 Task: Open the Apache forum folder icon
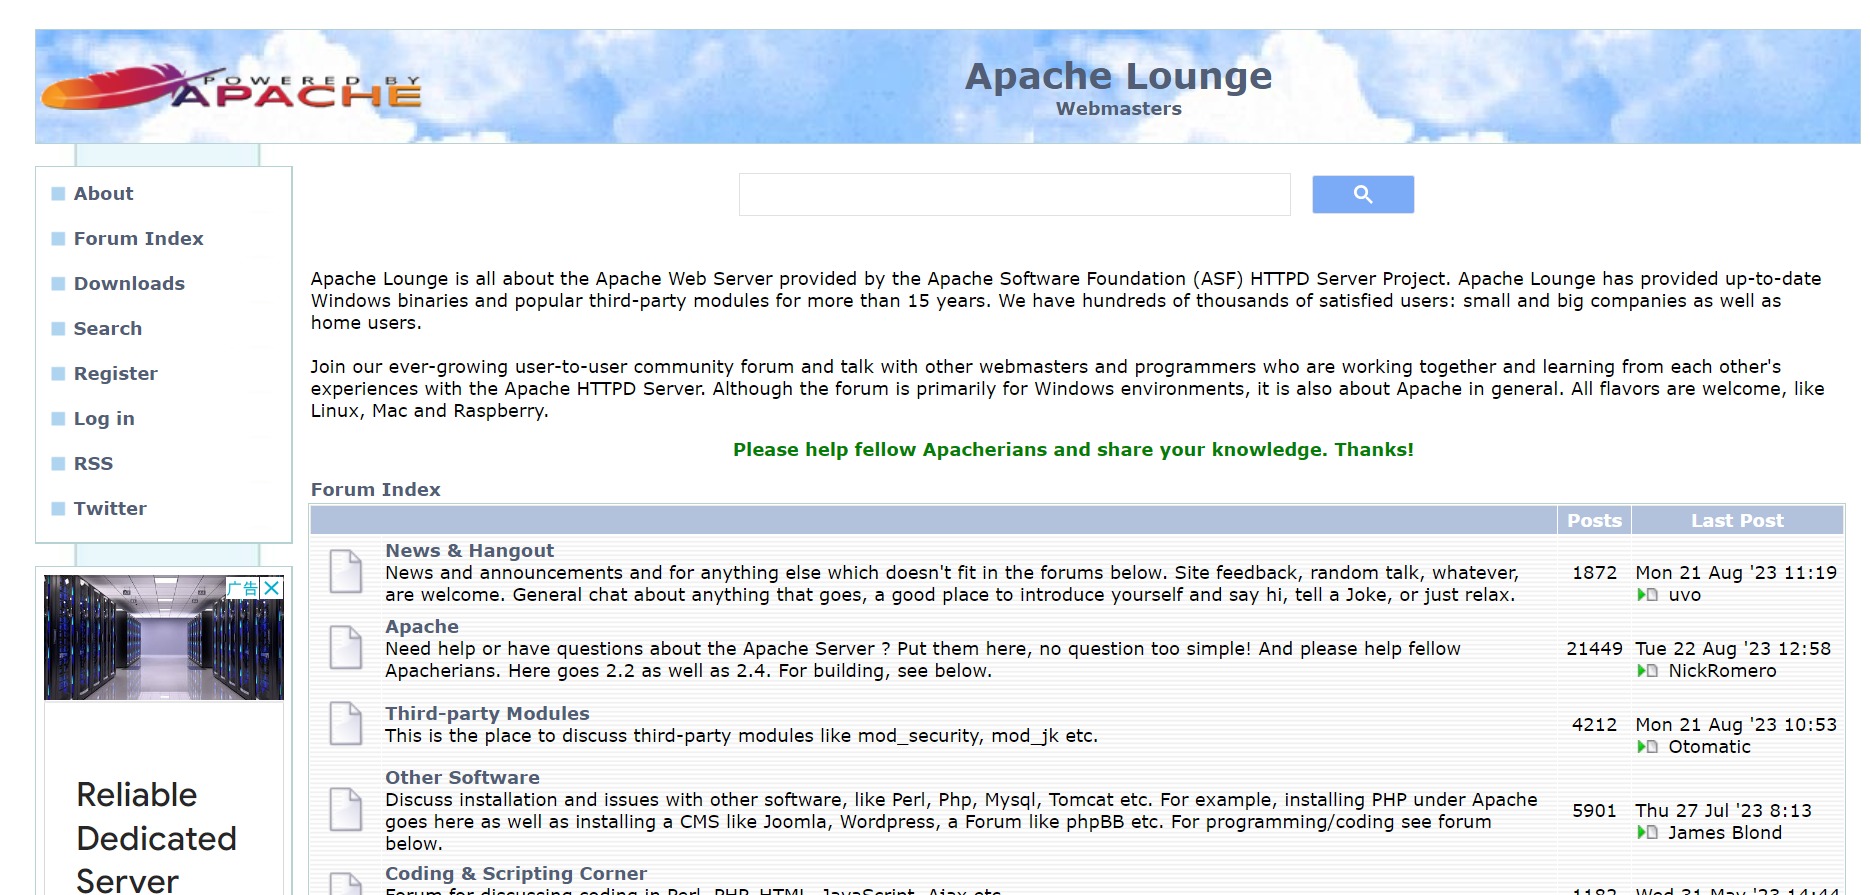[x=346, y=648]
